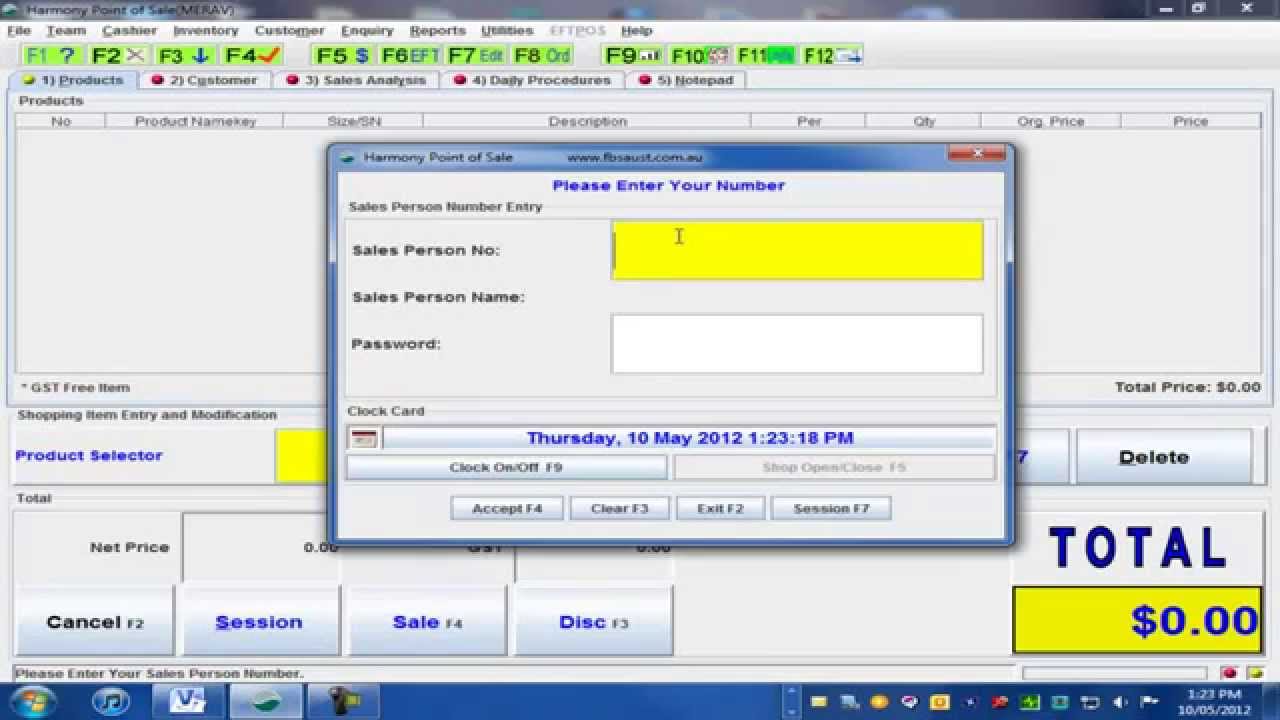Click the Sale F4 button

coord(427,621)
